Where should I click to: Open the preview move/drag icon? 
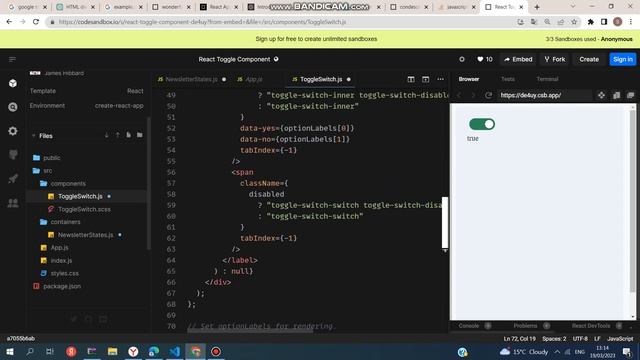tap(601, 95)
